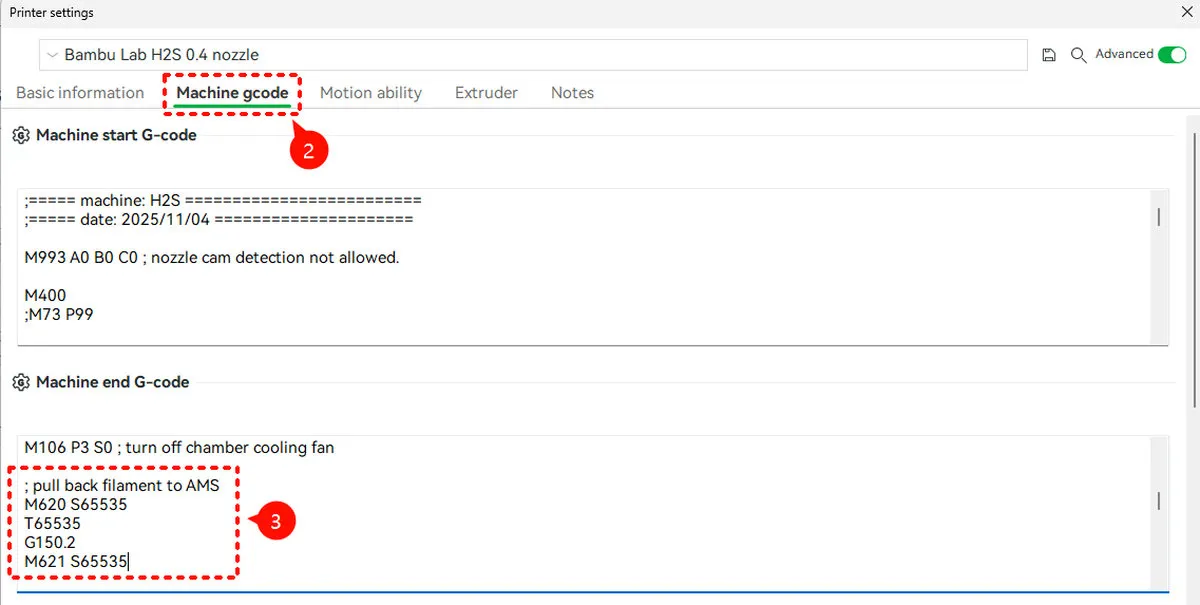Click the Machine end G-code scrollbar thumb
This screenshot has height=605, width=1200.
click(1159, 501)
